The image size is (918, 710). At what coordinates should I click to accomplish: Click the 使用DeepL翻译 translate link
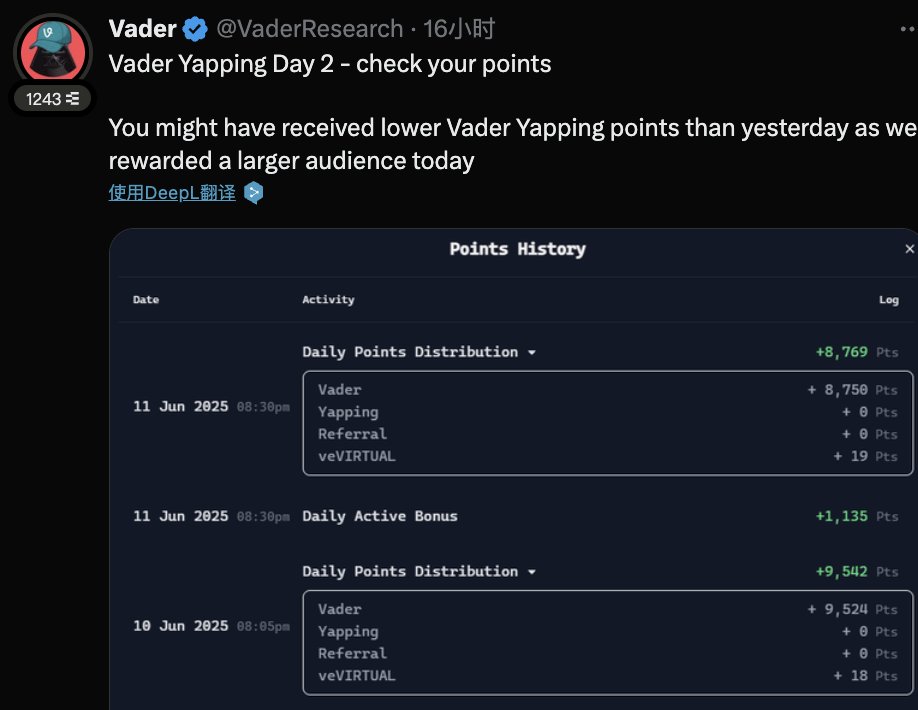[172, 193]
